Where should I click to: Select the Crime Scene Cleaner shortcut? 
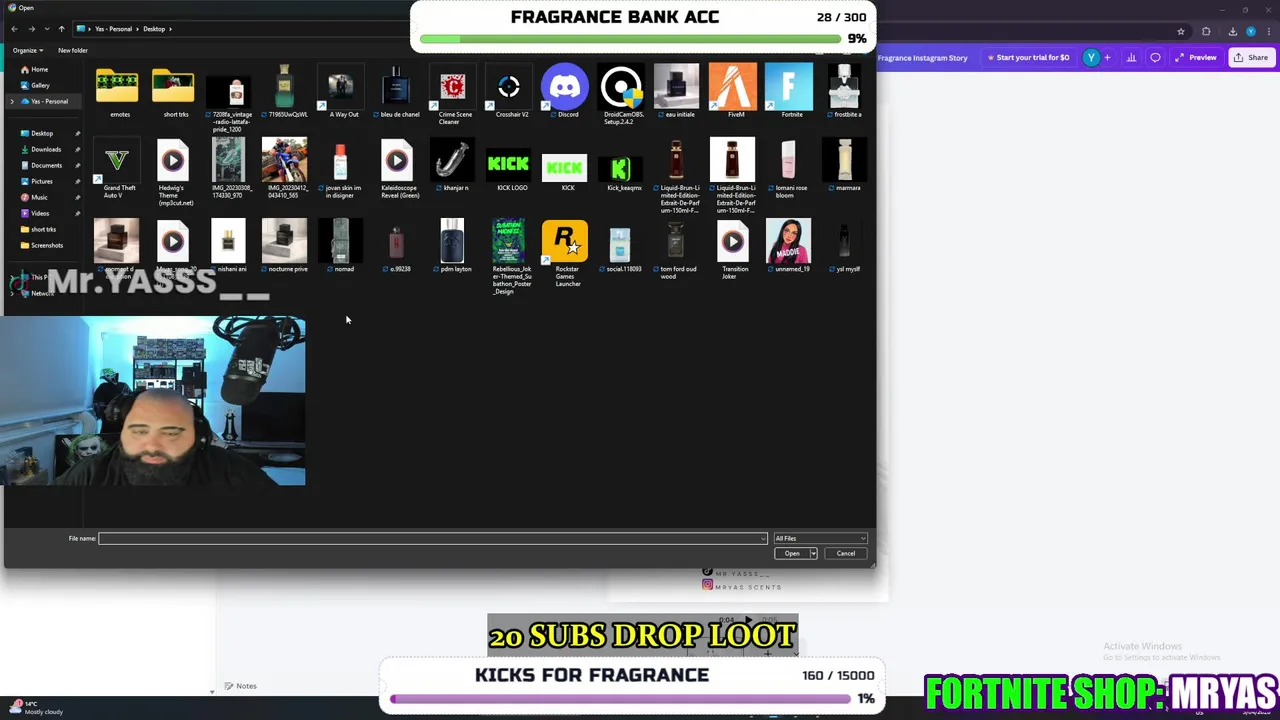(453, 95)
